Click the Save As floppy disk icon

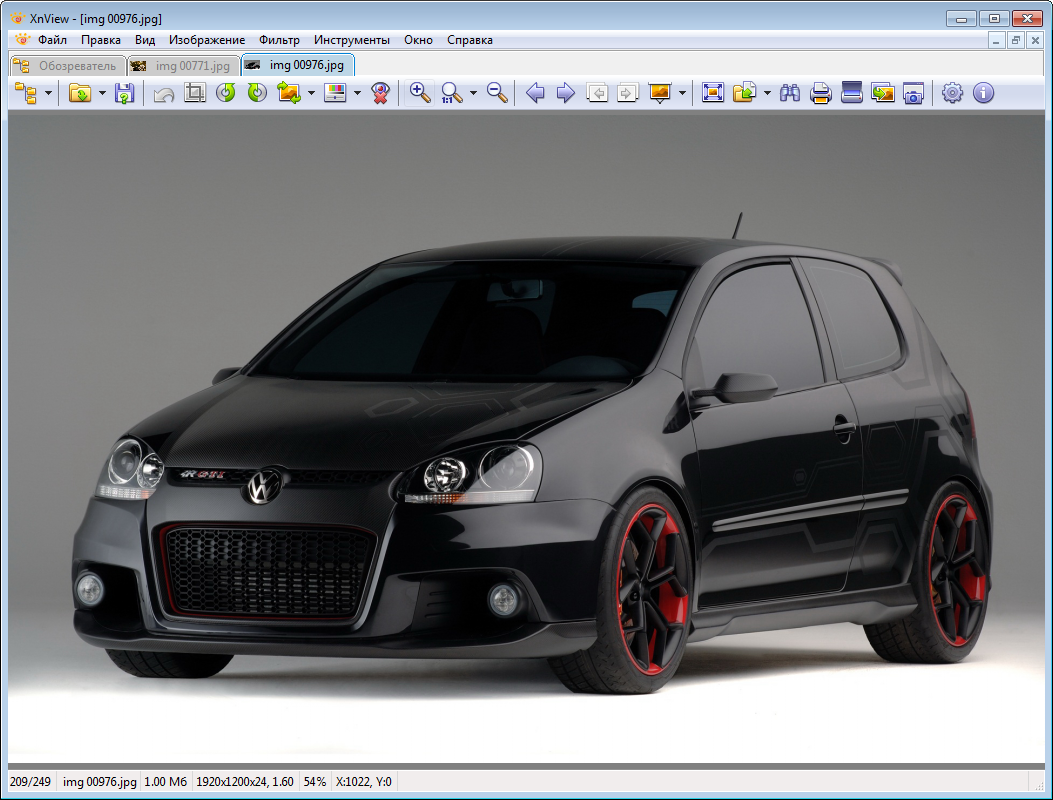click(x=124, y=93)
